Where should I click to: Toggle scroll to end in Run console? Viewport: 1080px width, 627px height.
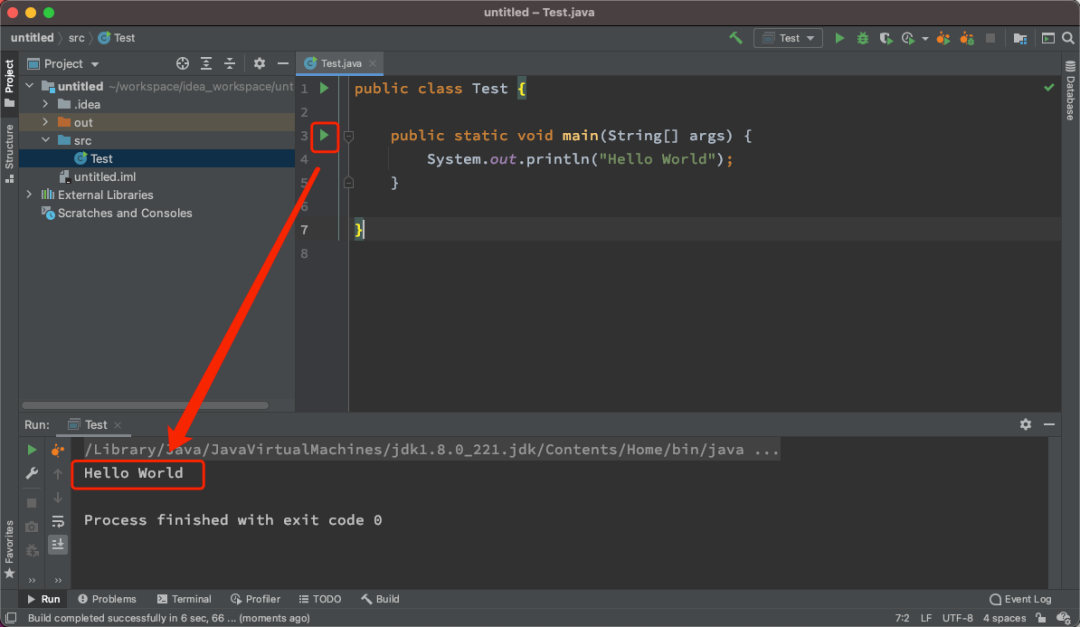(x=58, y=544)
